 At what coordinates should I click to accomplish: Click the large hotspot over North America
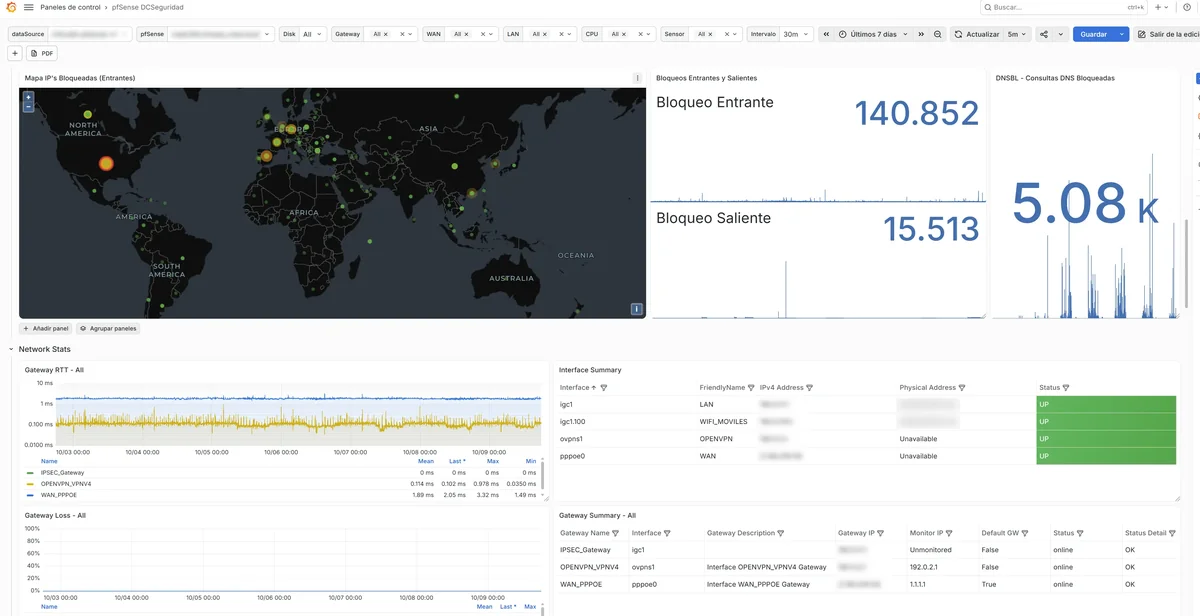106,164
